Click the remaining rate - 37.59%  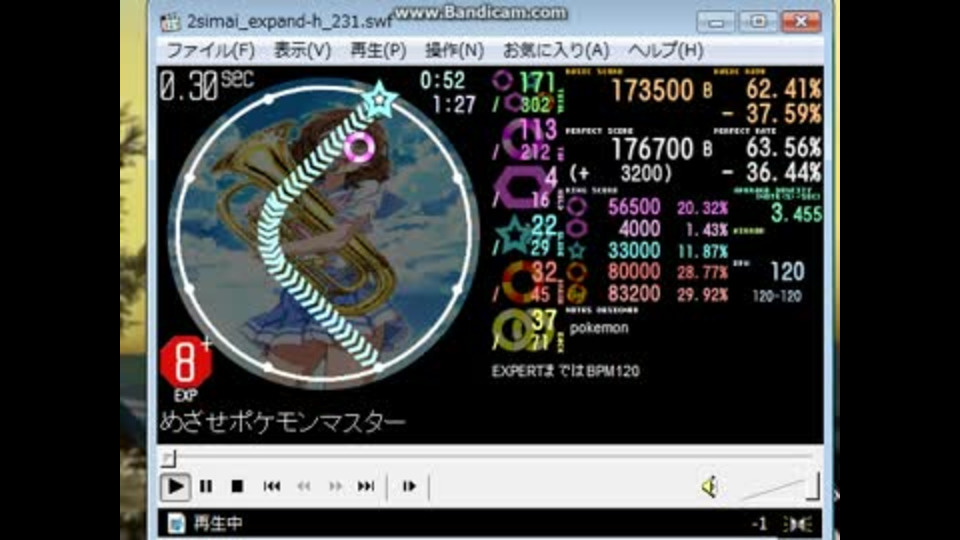point(771,114)
